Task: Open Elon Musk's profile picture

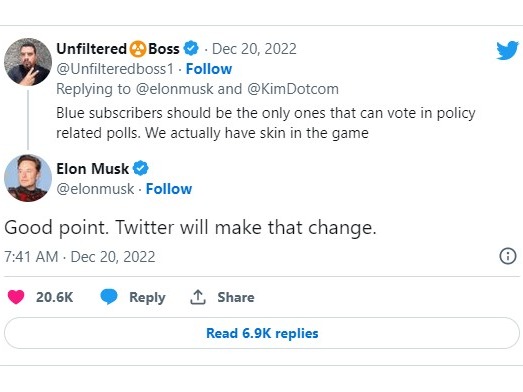Action: tap(28, 178)
